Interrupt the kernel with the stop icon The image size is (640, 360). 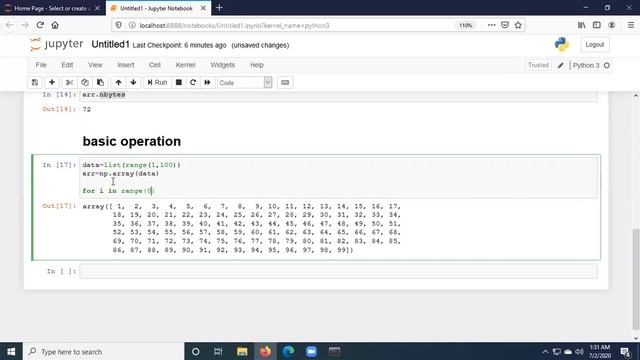tap(179, 82)
